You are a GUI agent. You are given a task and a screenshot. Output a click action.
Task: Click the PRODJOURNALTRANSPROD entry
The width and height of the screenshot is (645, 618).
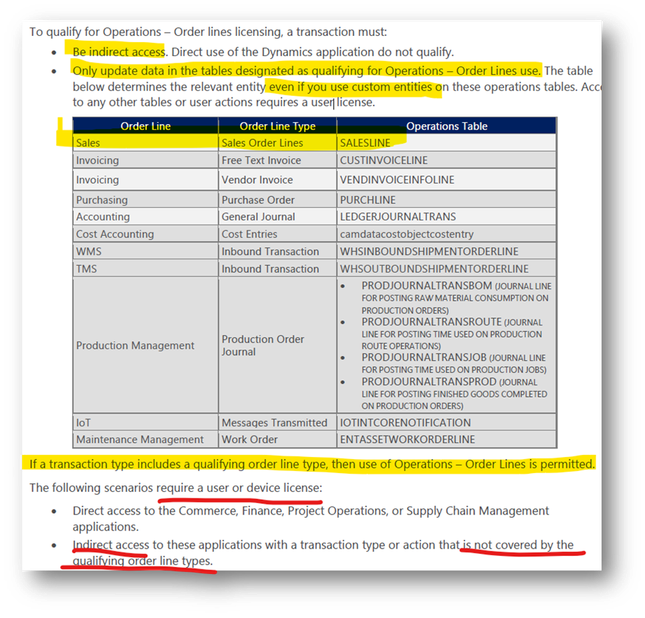[454, 393]
